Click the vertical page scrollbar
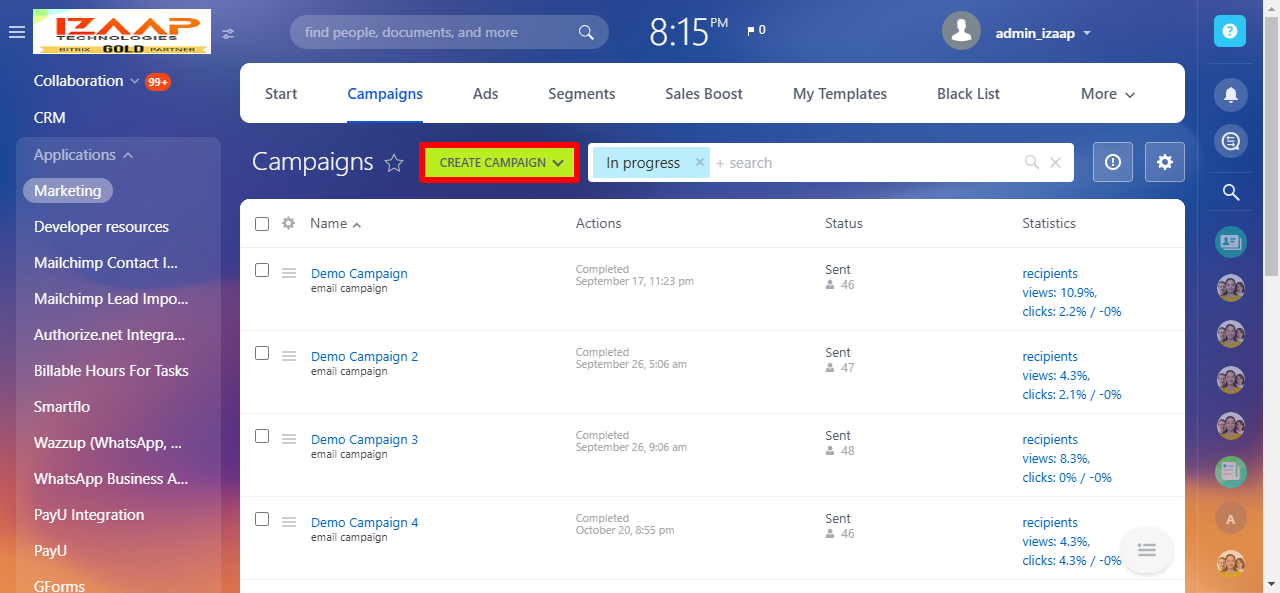The image size is (1280, 593). point(1271,150)
